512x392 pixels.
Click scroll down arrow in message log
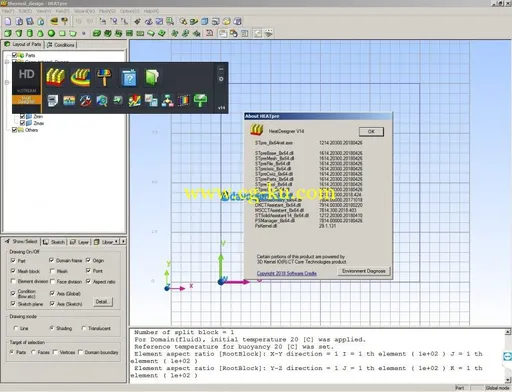(508, 380)
